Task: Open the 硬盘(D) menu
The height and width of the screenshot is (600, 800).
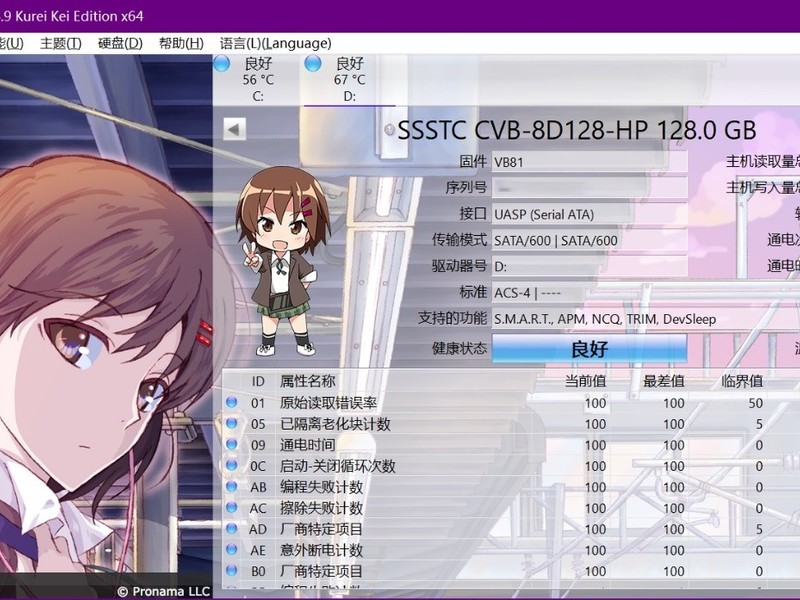Action: click(x=120, y=43)
